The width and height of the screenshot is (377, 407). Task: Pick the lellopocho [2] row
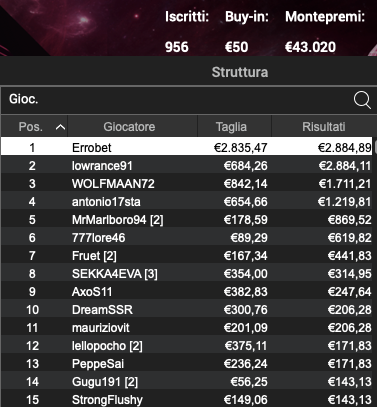coord(187,346)
